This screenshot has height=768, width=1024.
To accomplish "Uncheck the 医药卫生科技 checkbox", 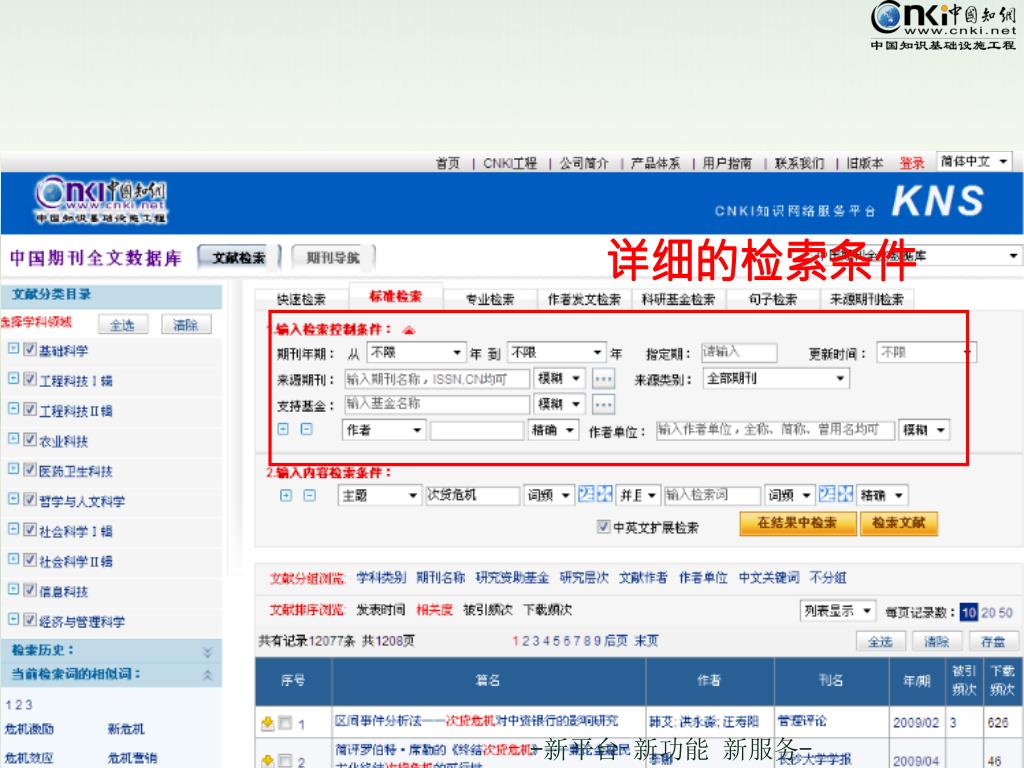I will [x=29, y=469].
